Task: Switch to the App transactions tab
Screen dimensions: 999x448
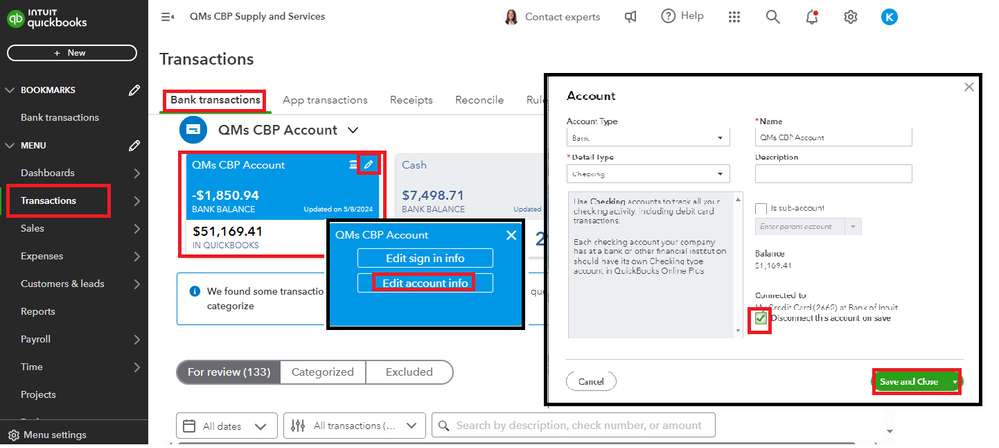Action: pos(325,100)
